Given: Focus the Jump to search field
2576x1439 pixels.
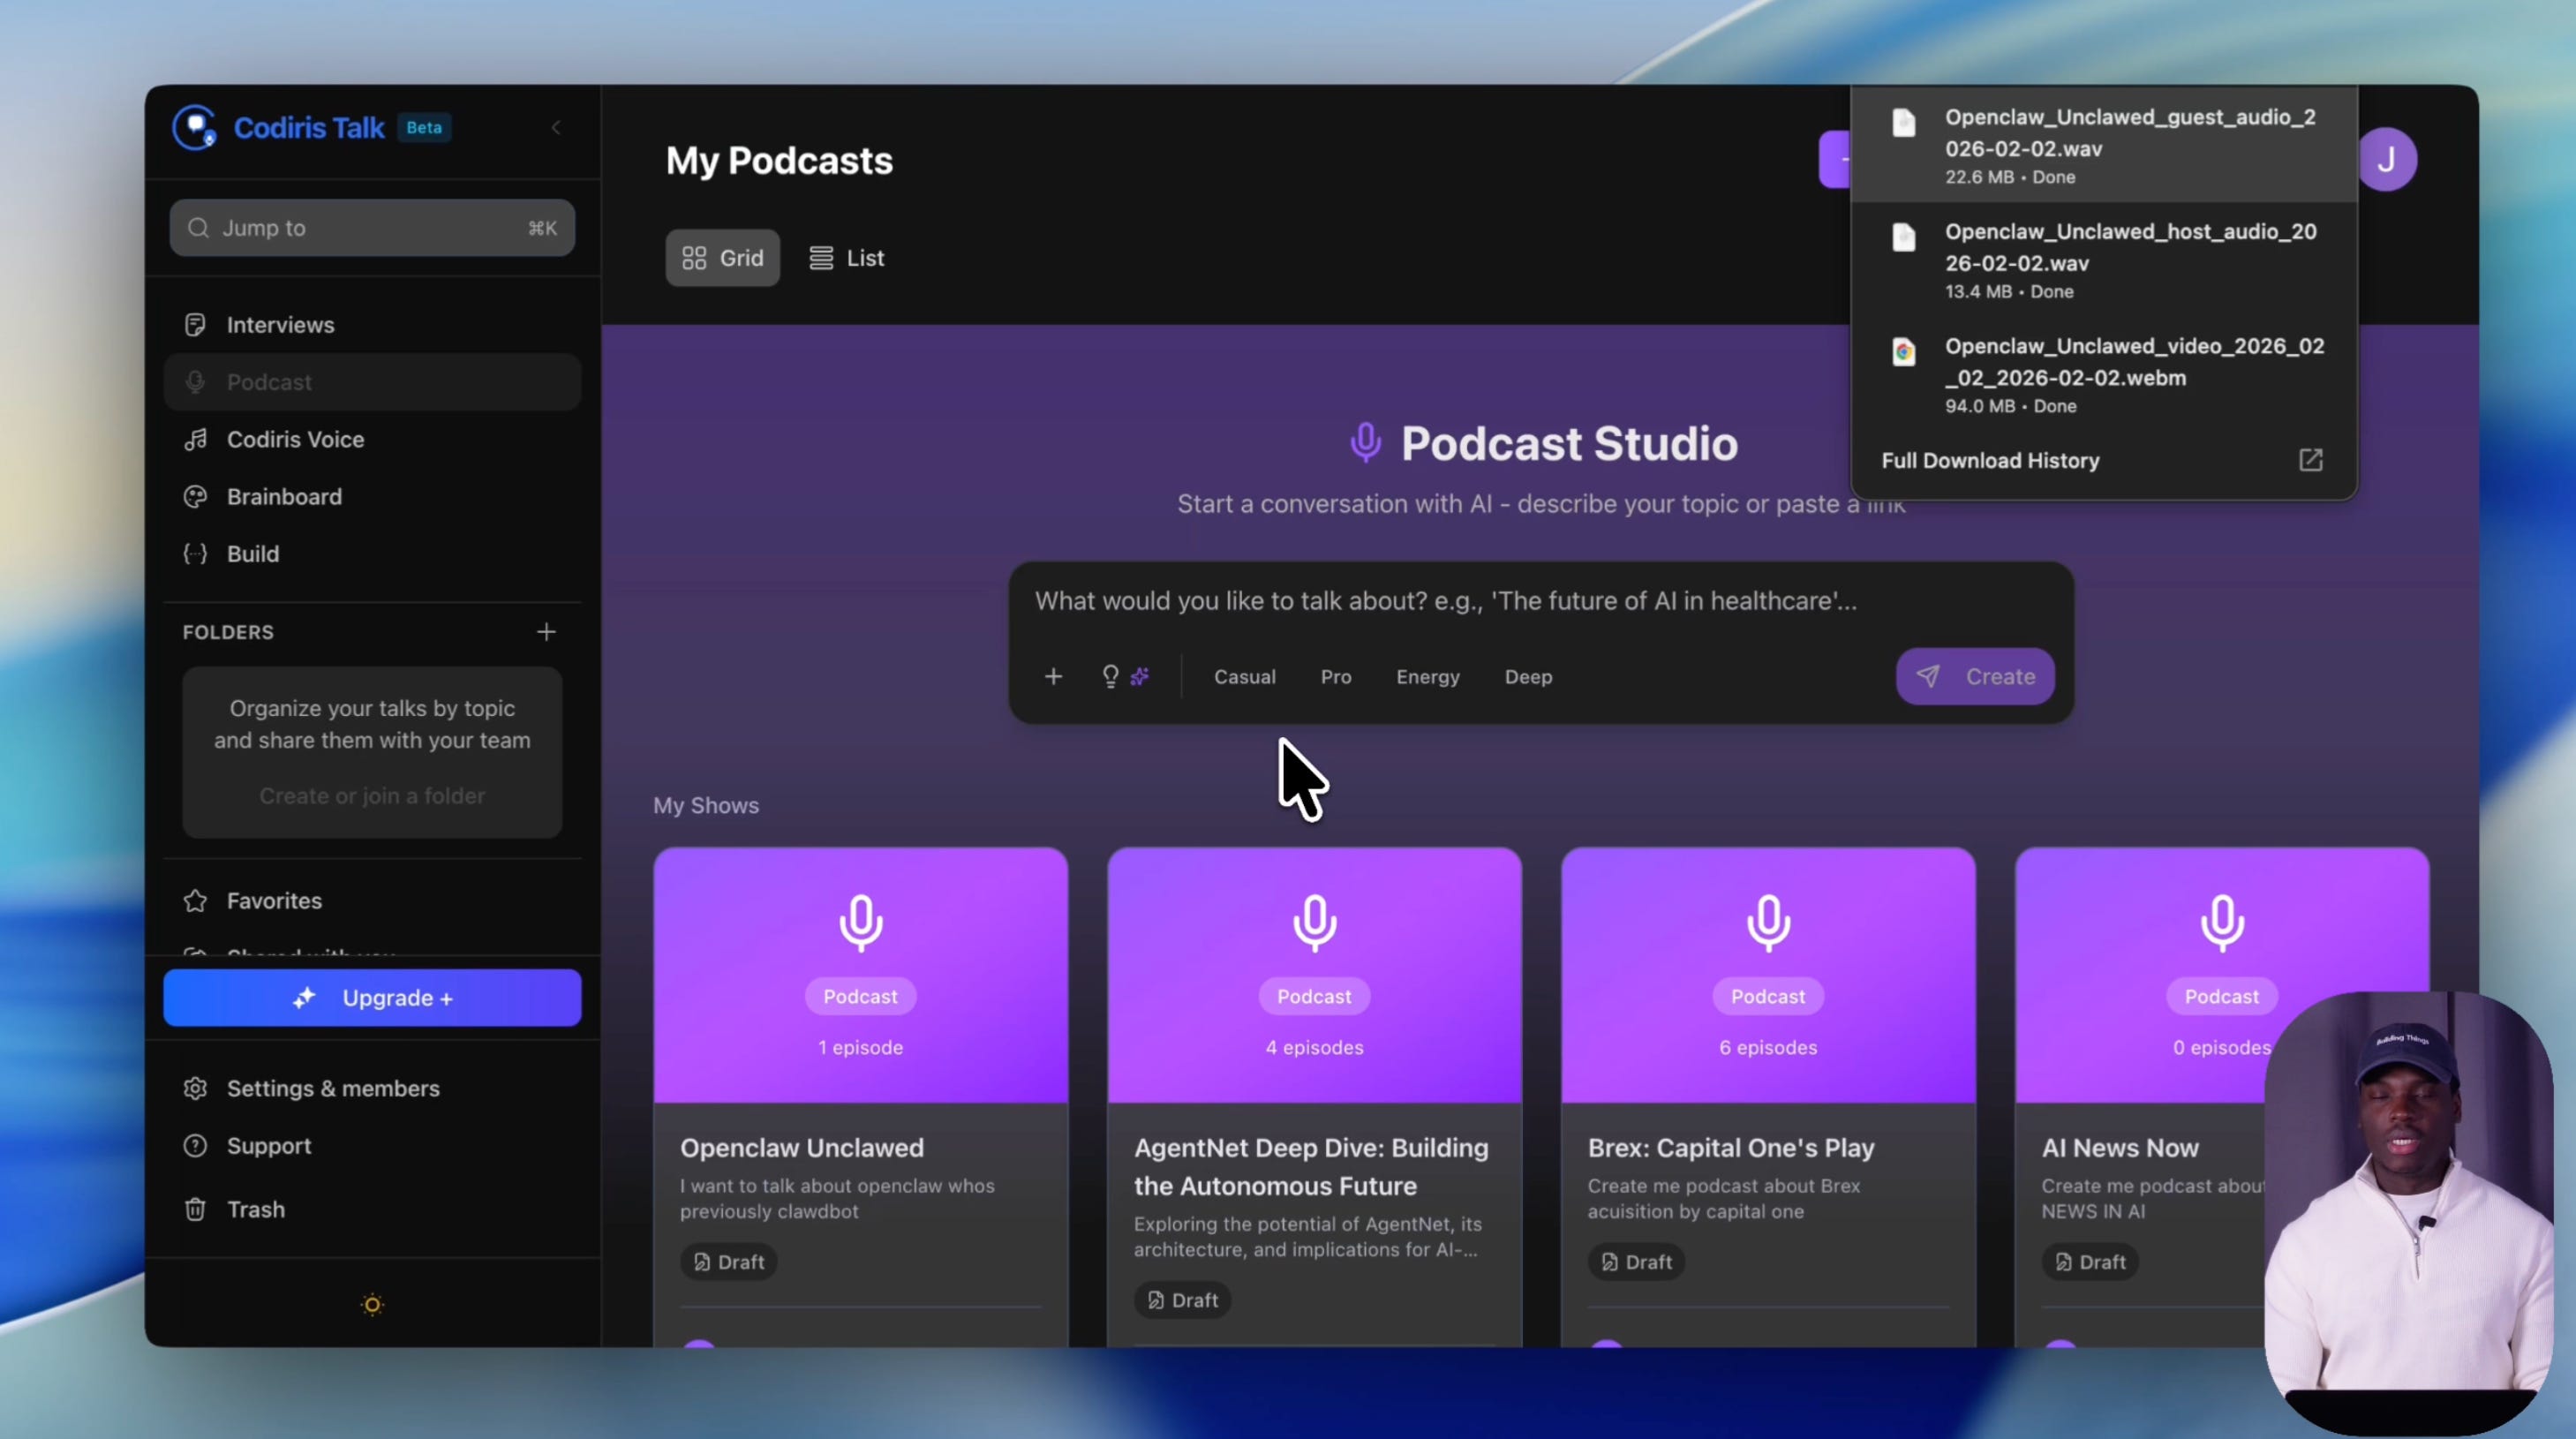Looking at the screenshot, I should (372, 228).
